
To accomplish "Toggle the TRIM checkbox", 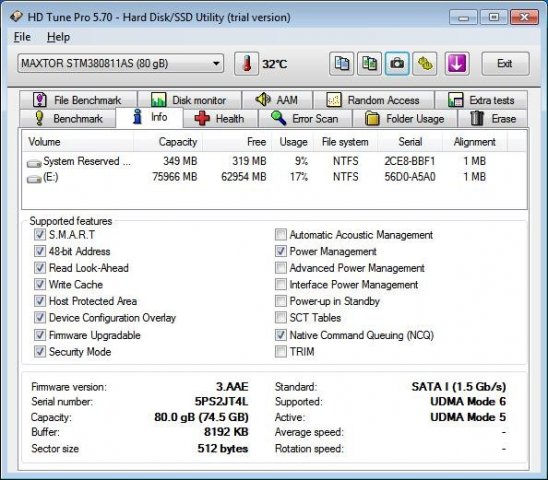I will point(281,351).
